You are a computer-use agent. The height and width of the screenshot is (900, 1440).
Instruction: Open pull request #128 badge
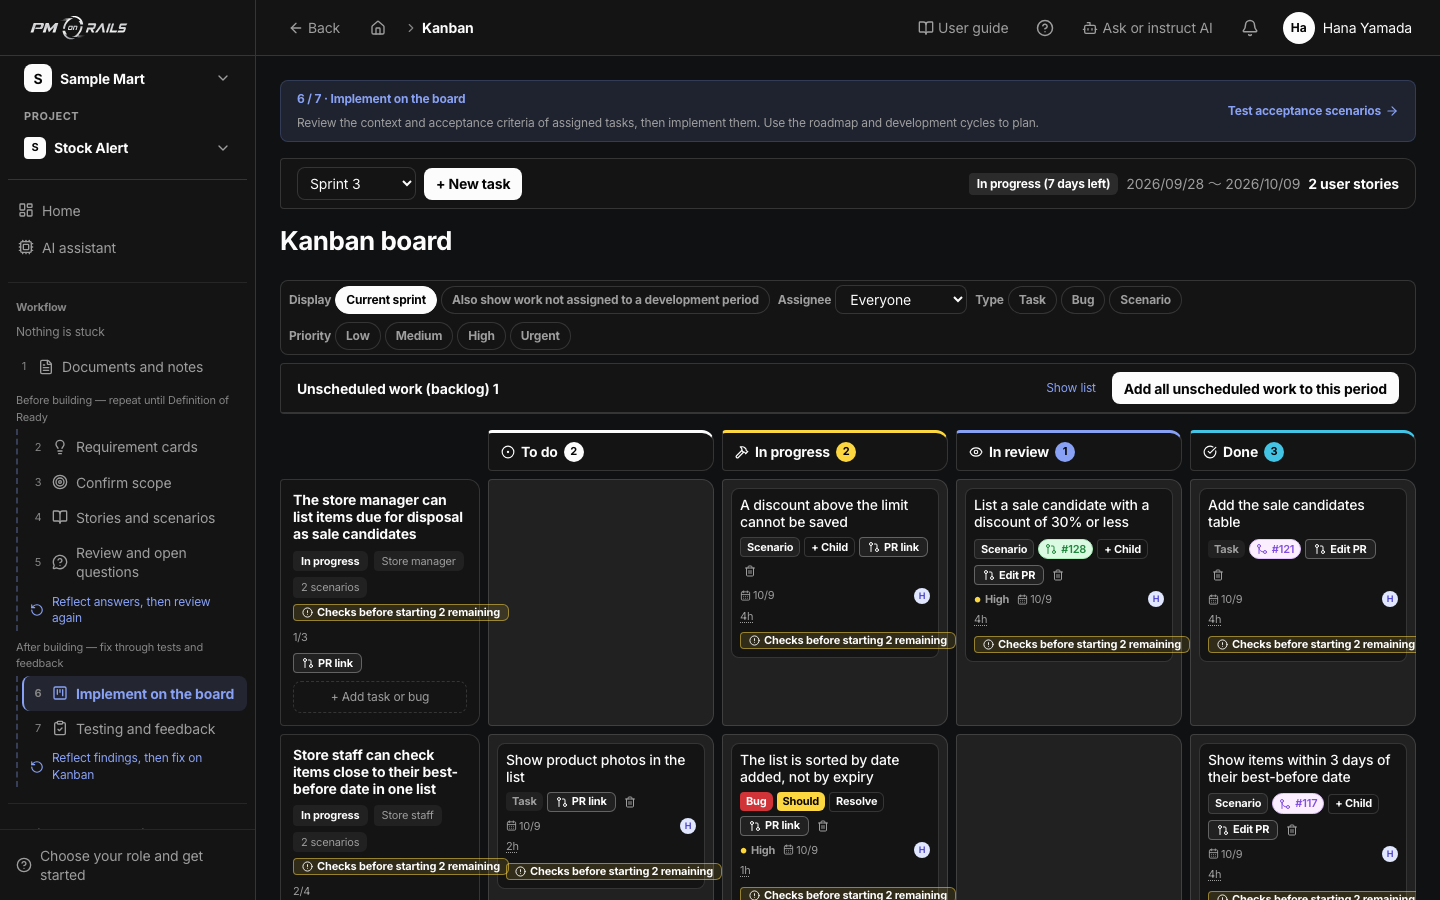[x=1066, y=549]
